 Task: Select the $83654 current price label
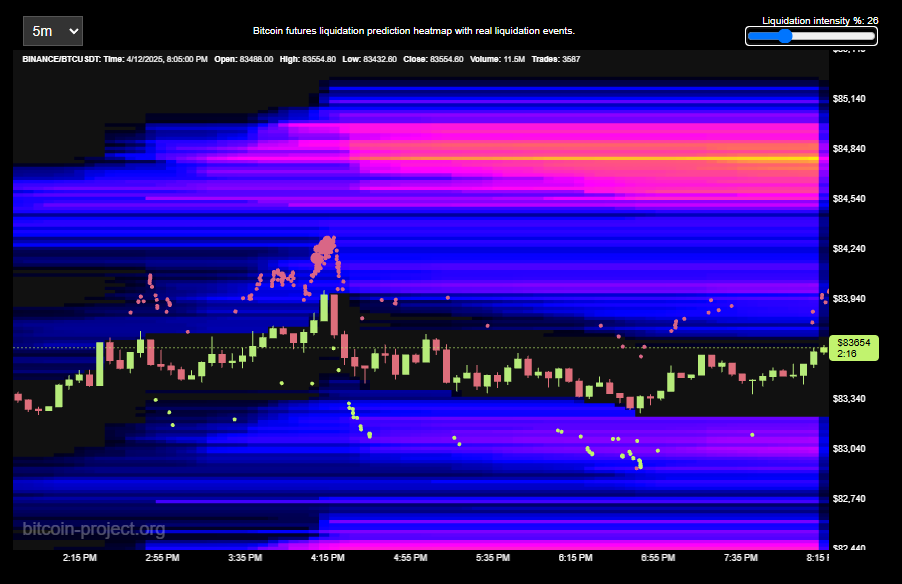[x=854, y=348]
